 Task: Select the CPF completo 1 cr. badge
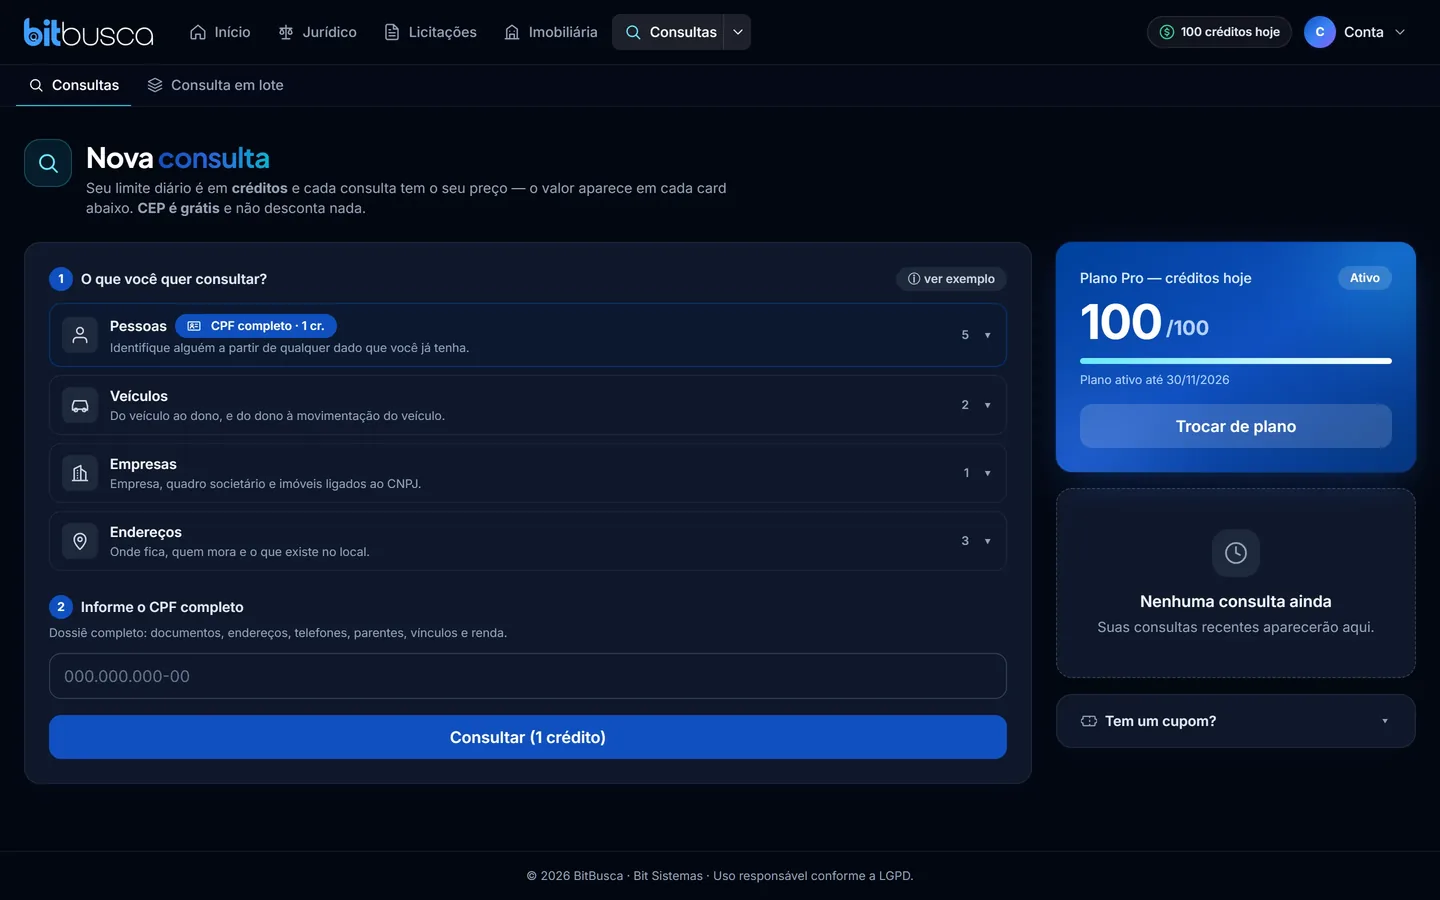click(x=256, y=326)
